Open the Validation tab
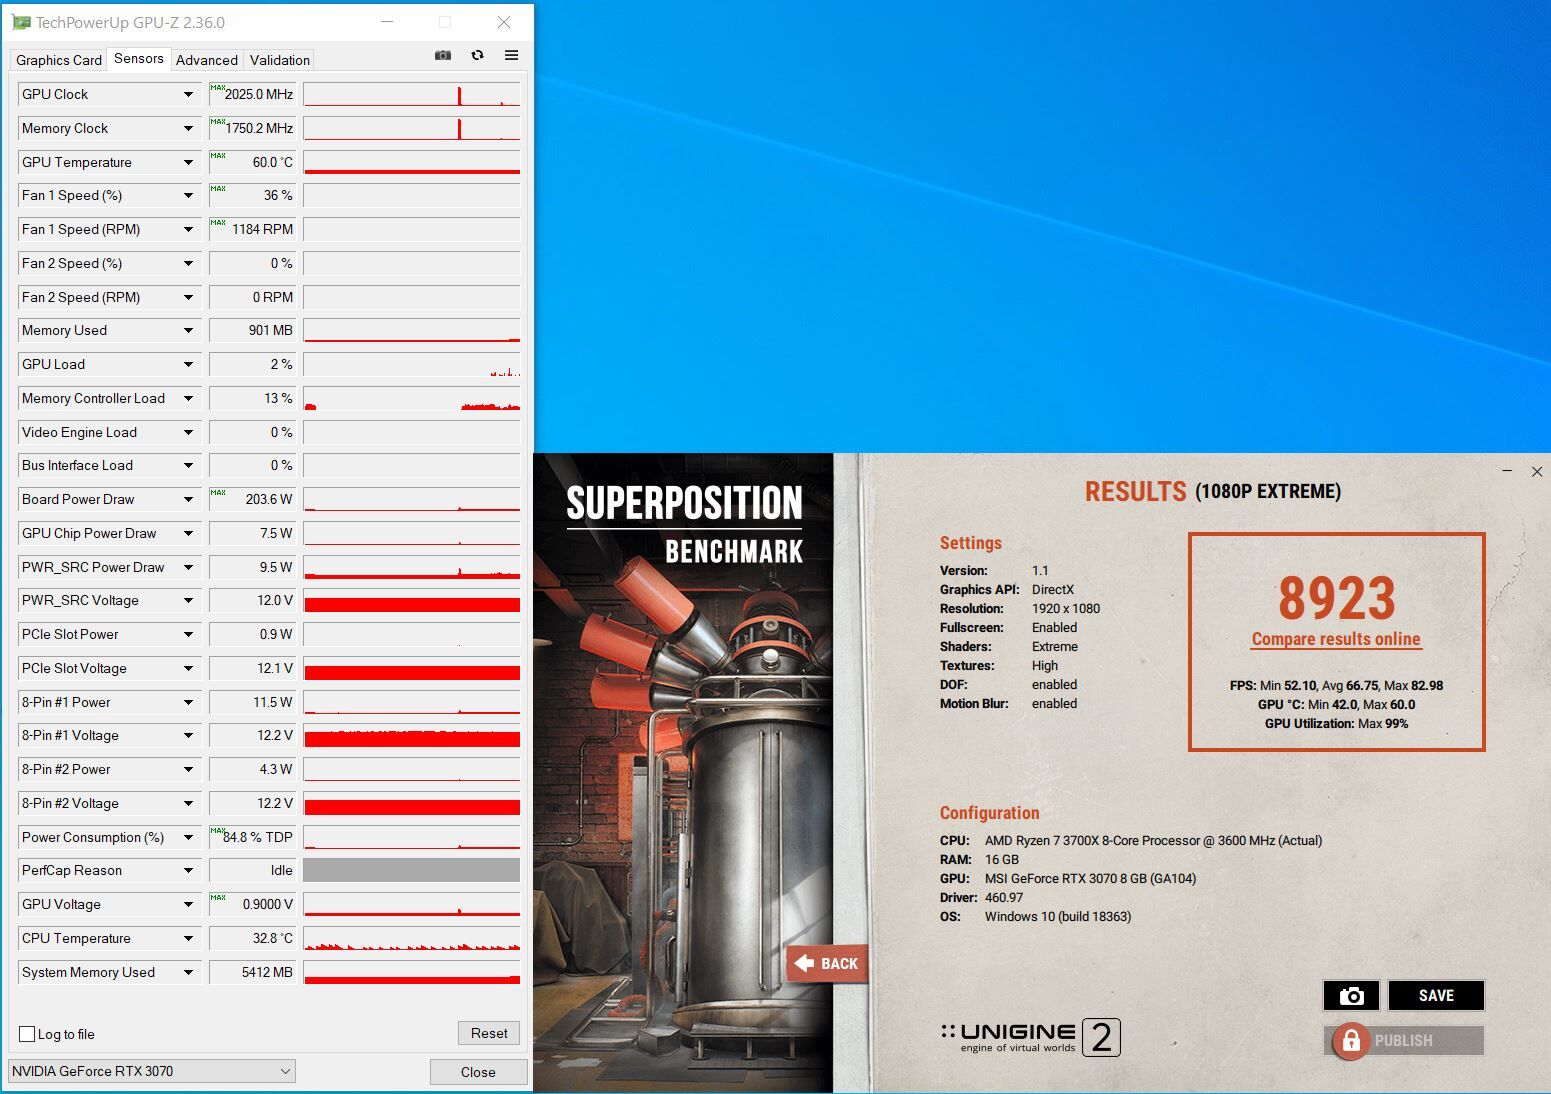Screen dimensions: 1551x1094 point(280,60)
